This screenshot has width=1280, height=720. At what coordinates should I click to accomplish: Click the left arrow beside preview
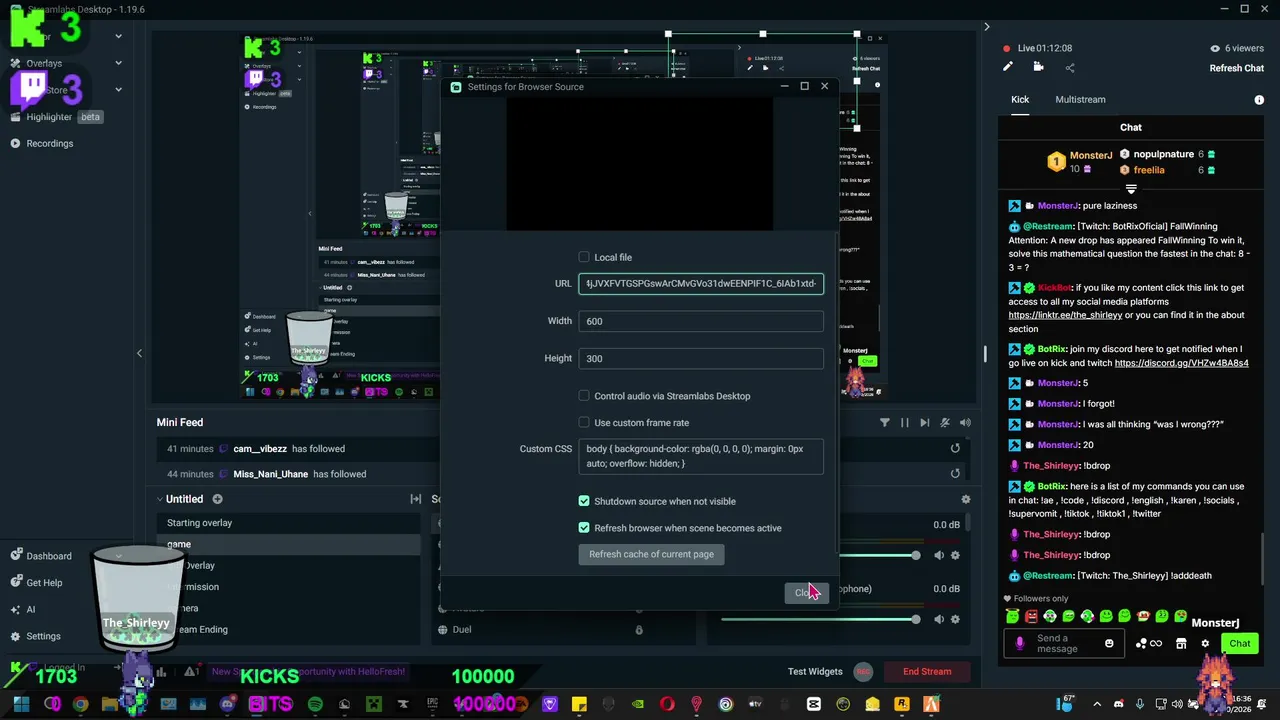(x=139, y=353)
